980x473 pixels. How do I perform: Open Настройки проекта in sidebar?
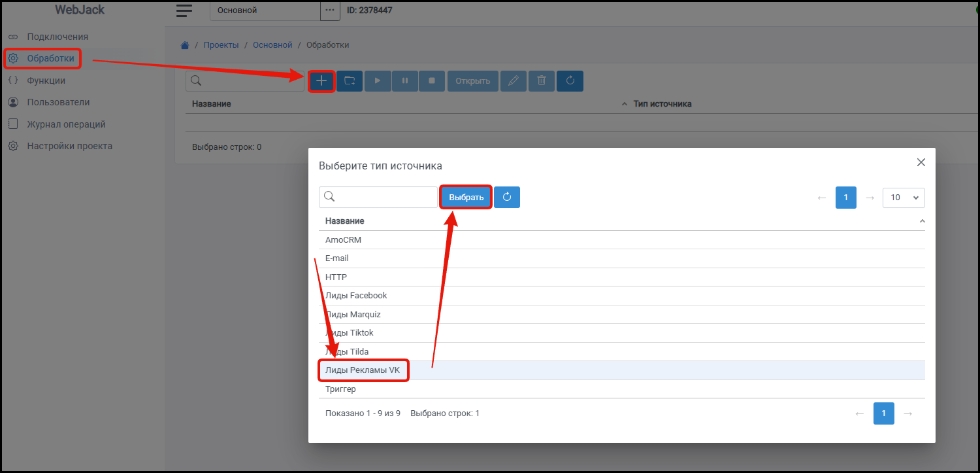pyautogui.click(x=69, y=146)
